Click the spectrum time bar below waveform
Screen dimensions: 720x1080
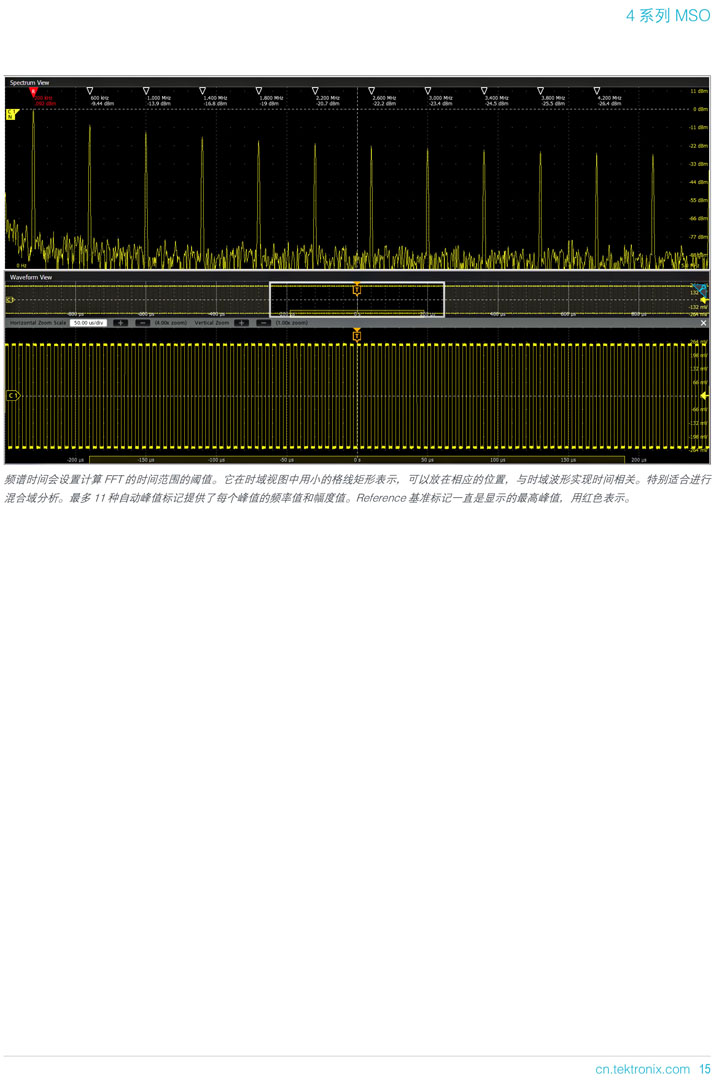(357, 459)
